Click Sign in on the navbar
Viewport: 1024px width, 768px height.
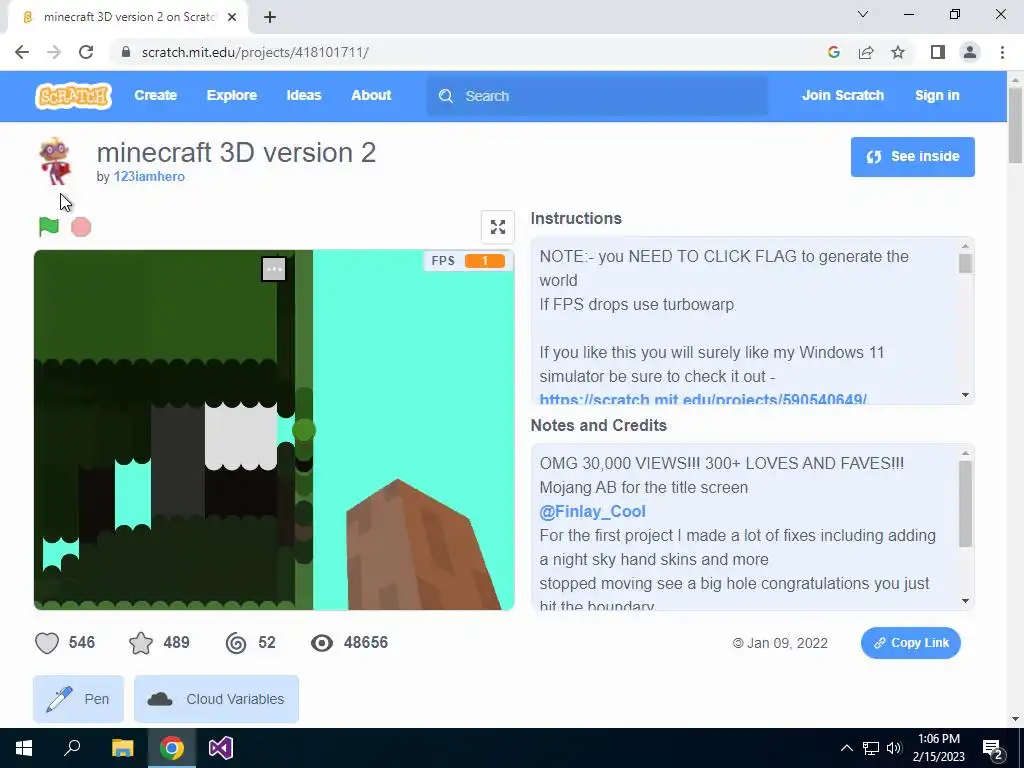pyautogui.click(x=937, y=95)
